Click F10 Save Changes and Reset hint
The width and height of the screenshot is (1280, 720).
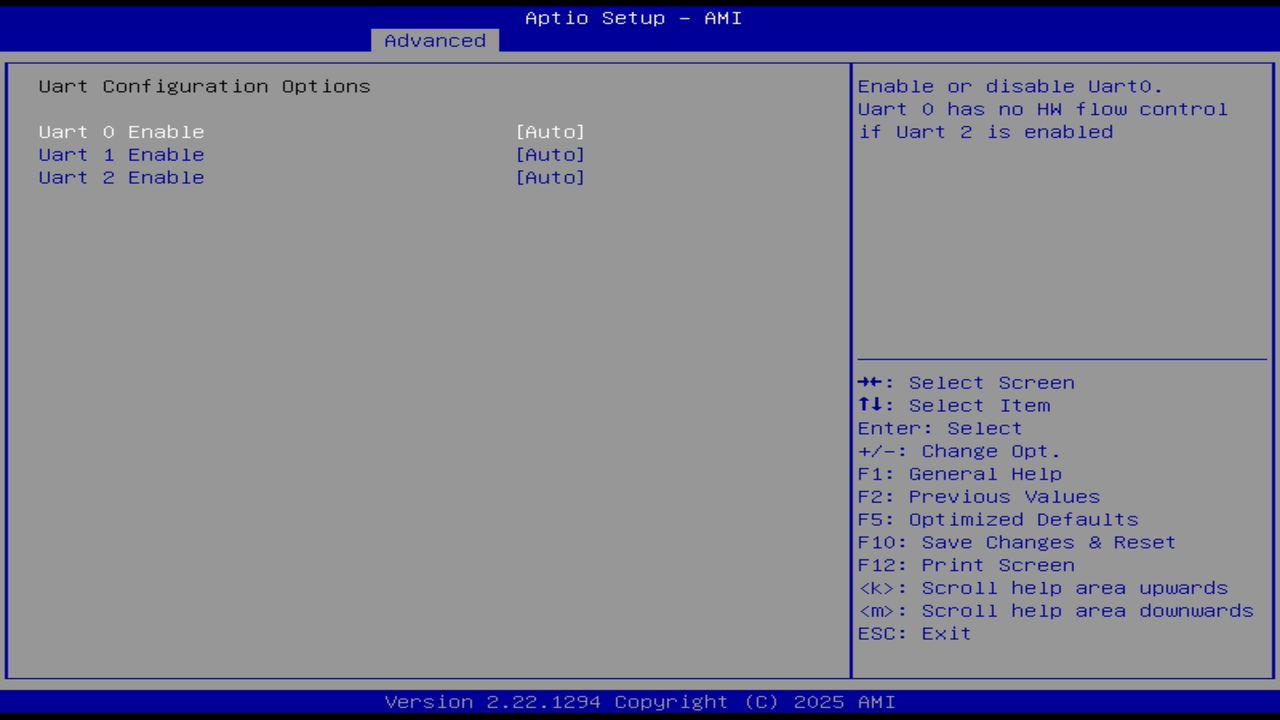pyautogui.click(x=1016, y=542)
